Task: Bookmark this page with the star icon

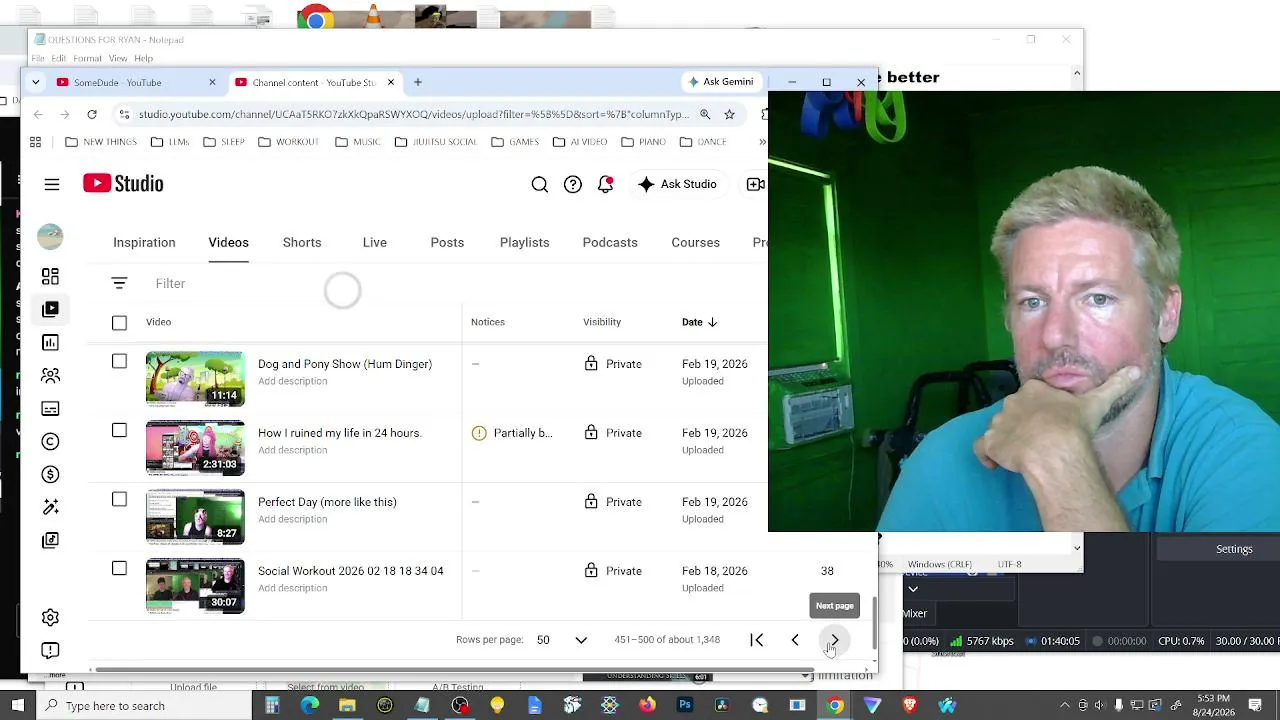Action: click(729, 114)
